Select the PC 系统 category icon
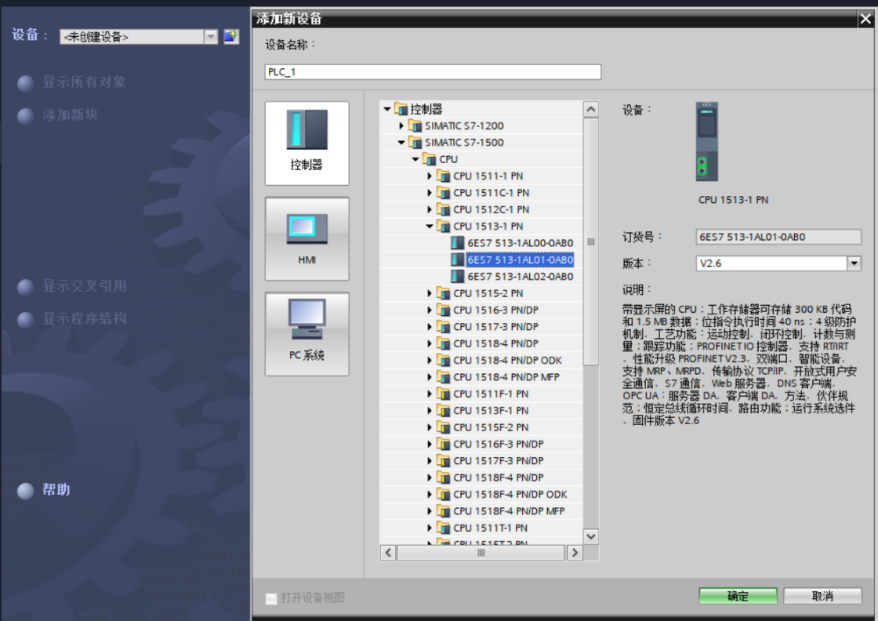This screenshot has width=878, height=621. [307, 334]
